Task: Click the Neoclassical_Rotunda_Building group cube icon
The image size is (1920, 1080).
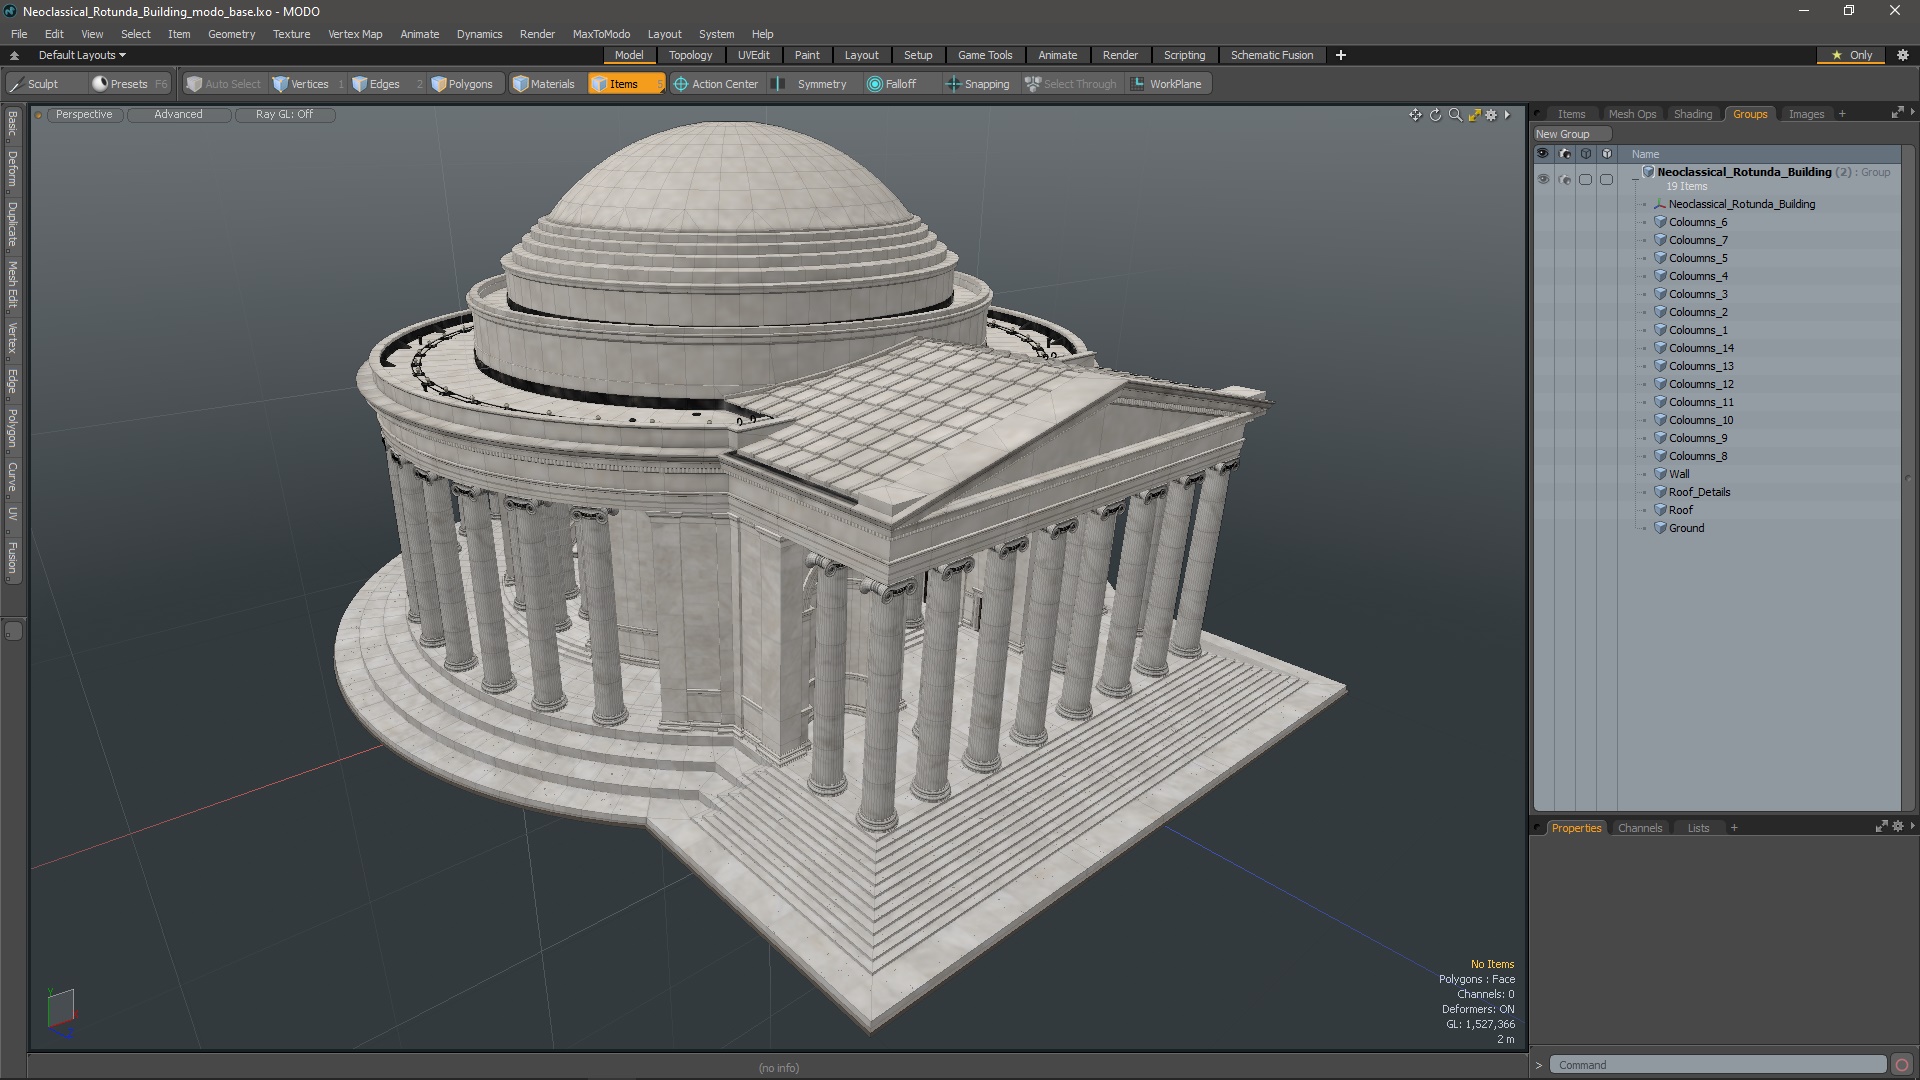Action: 1649,172
